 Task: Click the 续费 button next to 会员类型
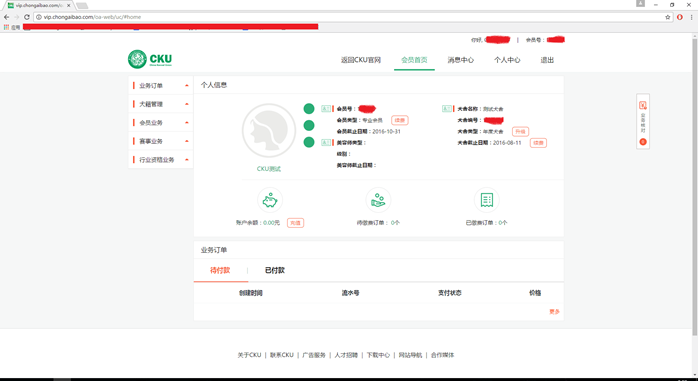400,120
